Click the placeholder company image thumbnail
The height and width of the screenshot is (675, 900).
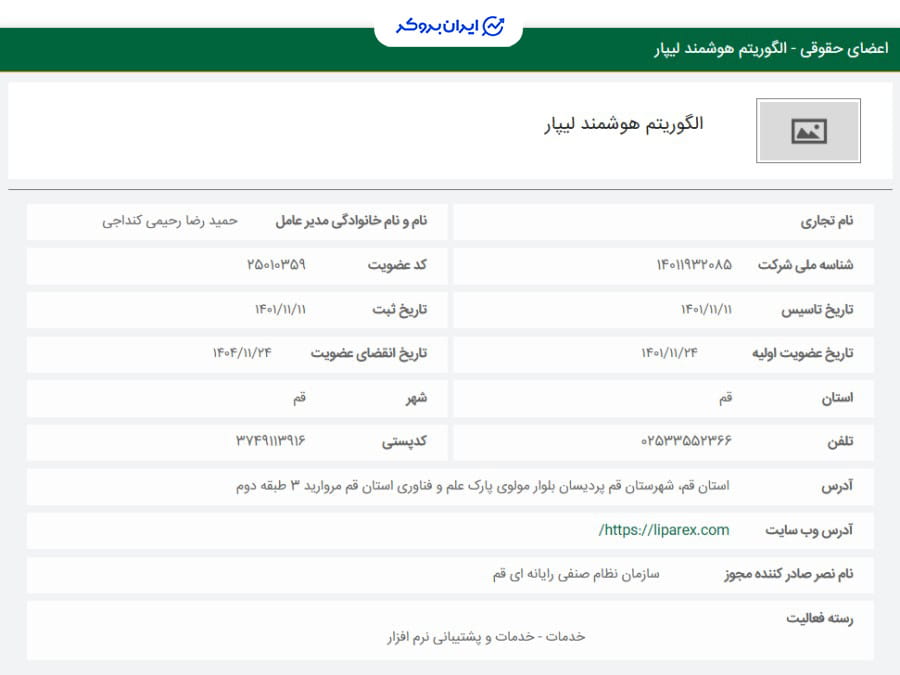[808, 131]
